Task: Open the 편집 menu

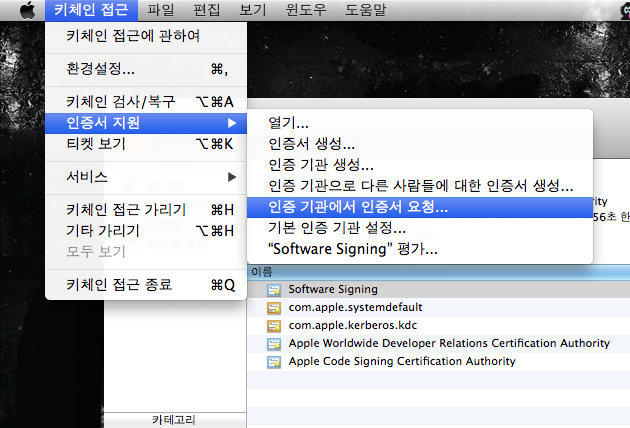Action: pyautogui.click(x=207, y=10)
